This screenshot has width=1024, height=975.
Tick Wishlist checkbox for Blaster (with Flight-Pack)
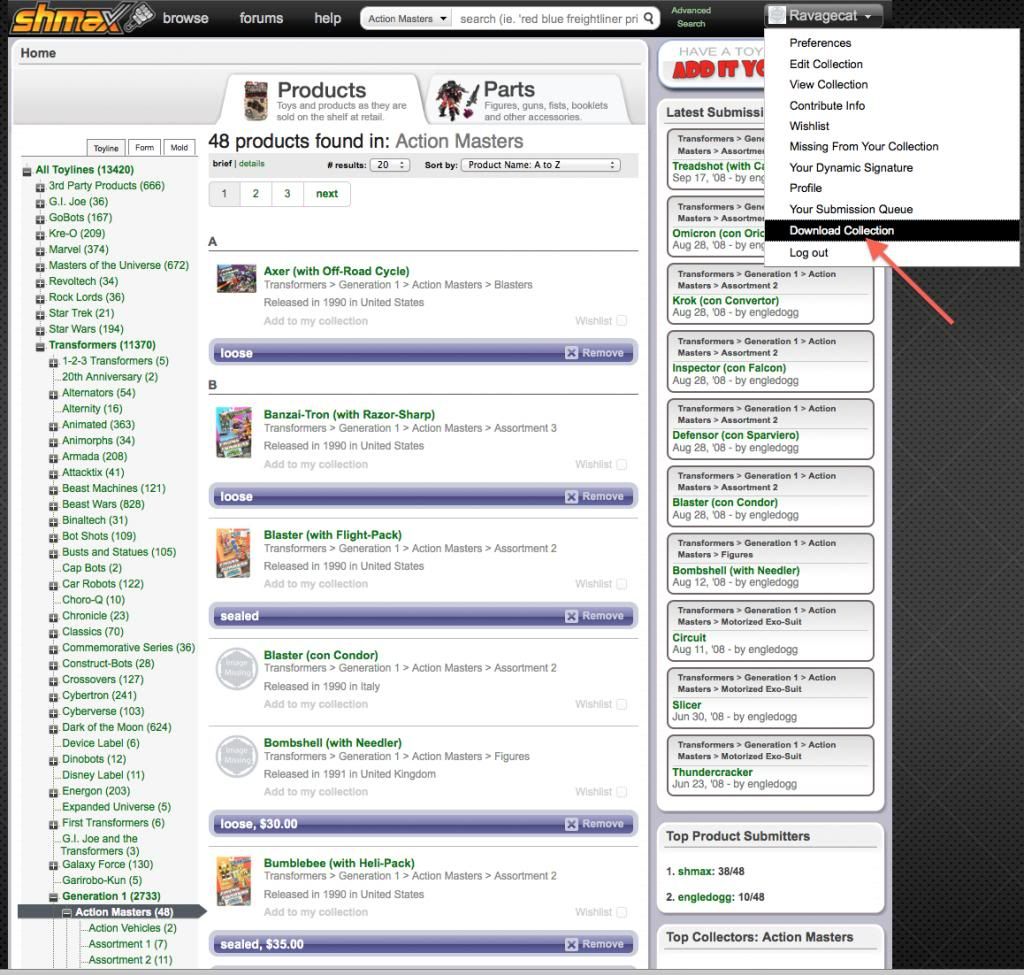coord(622,584)
